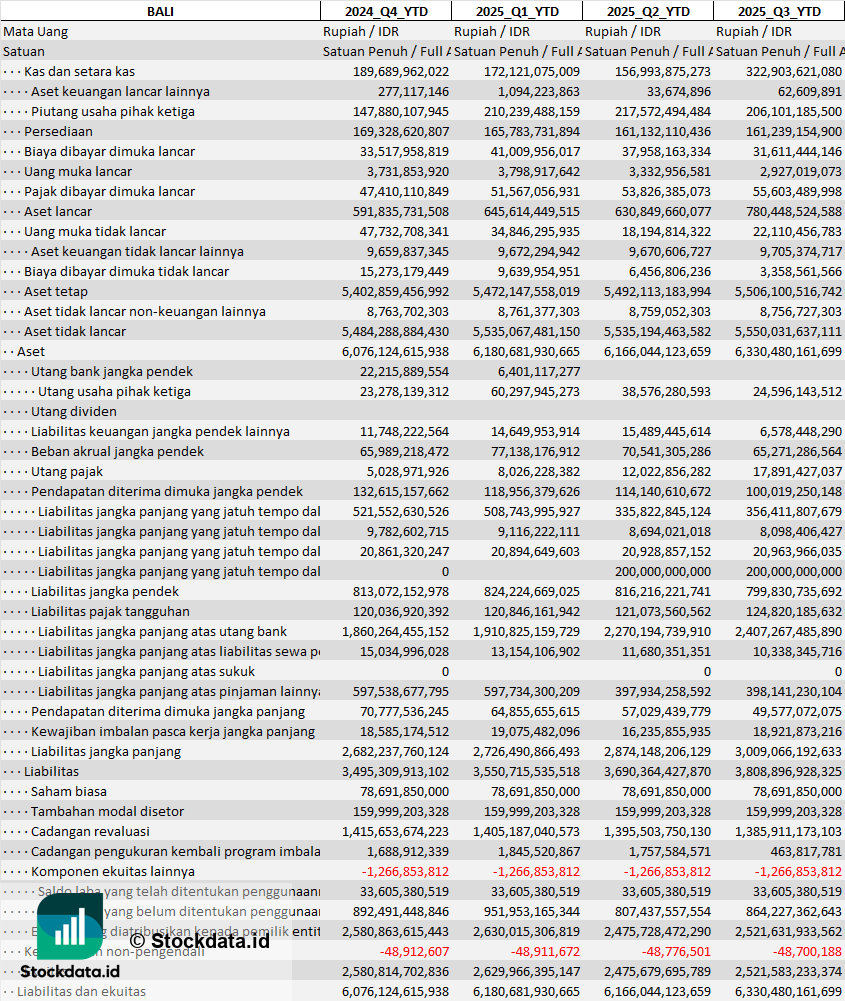Image resolution: width=845 pixels, height=1001 pixels.
Task: Click the Aset tetap row label
Action: point(56,292)
